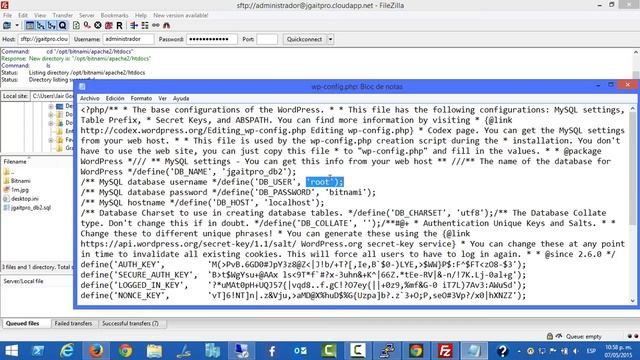Switch to Failed transfers tab

tap(73, 323)
